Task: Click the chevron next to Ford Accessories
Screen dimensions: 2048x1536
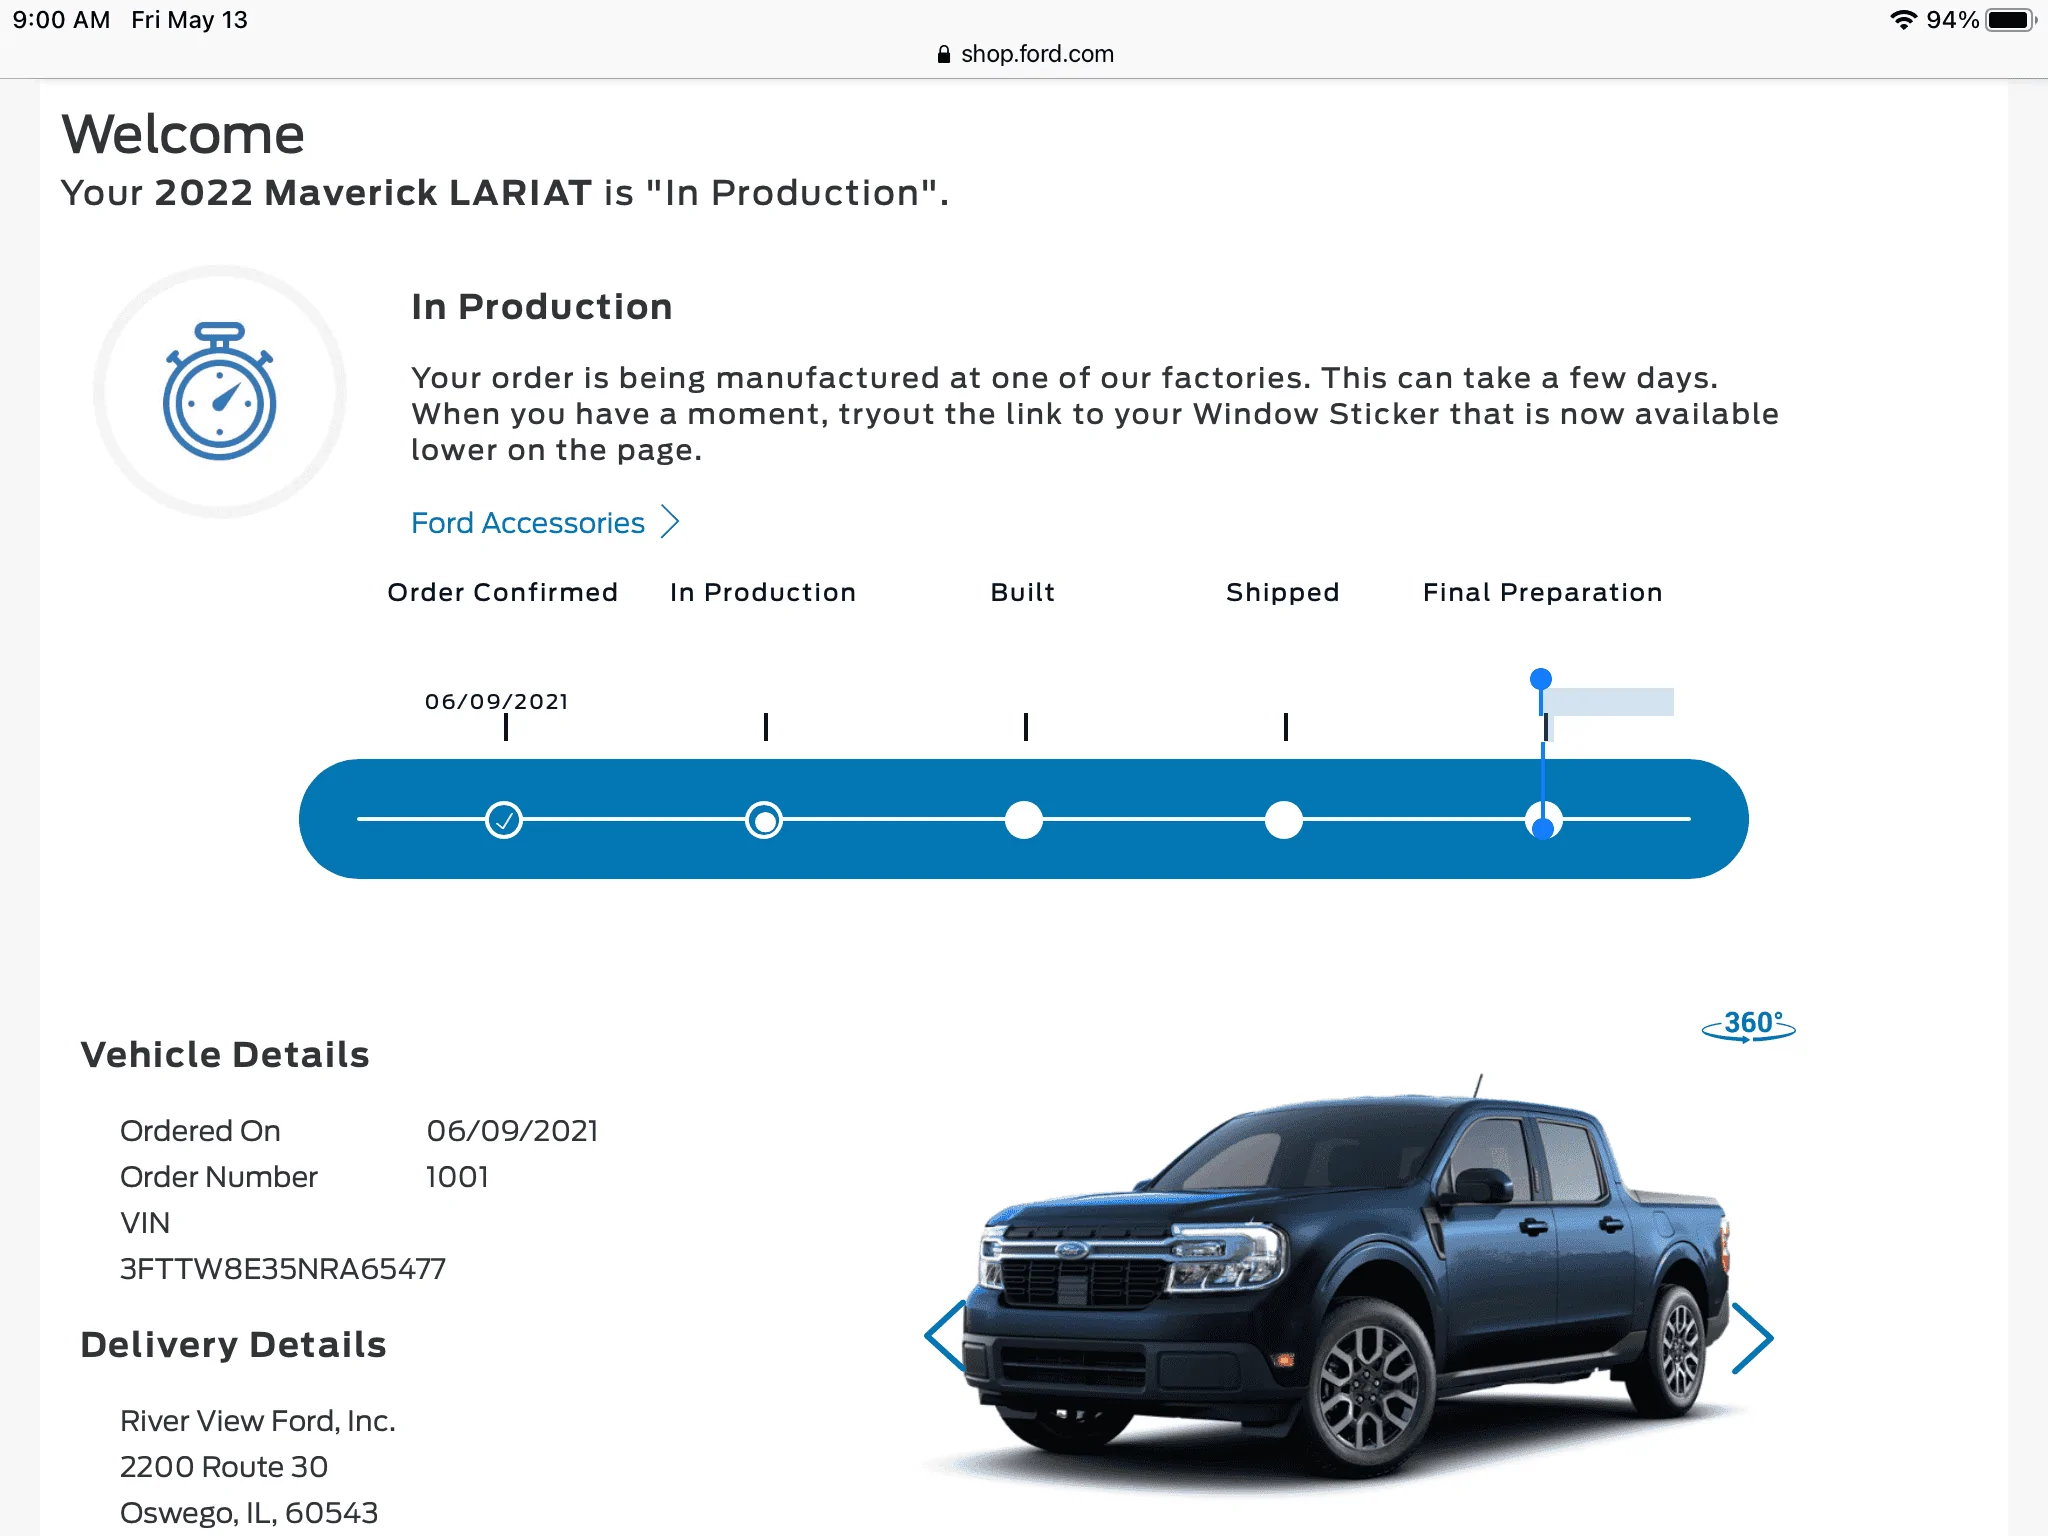Action: point(670,522)
